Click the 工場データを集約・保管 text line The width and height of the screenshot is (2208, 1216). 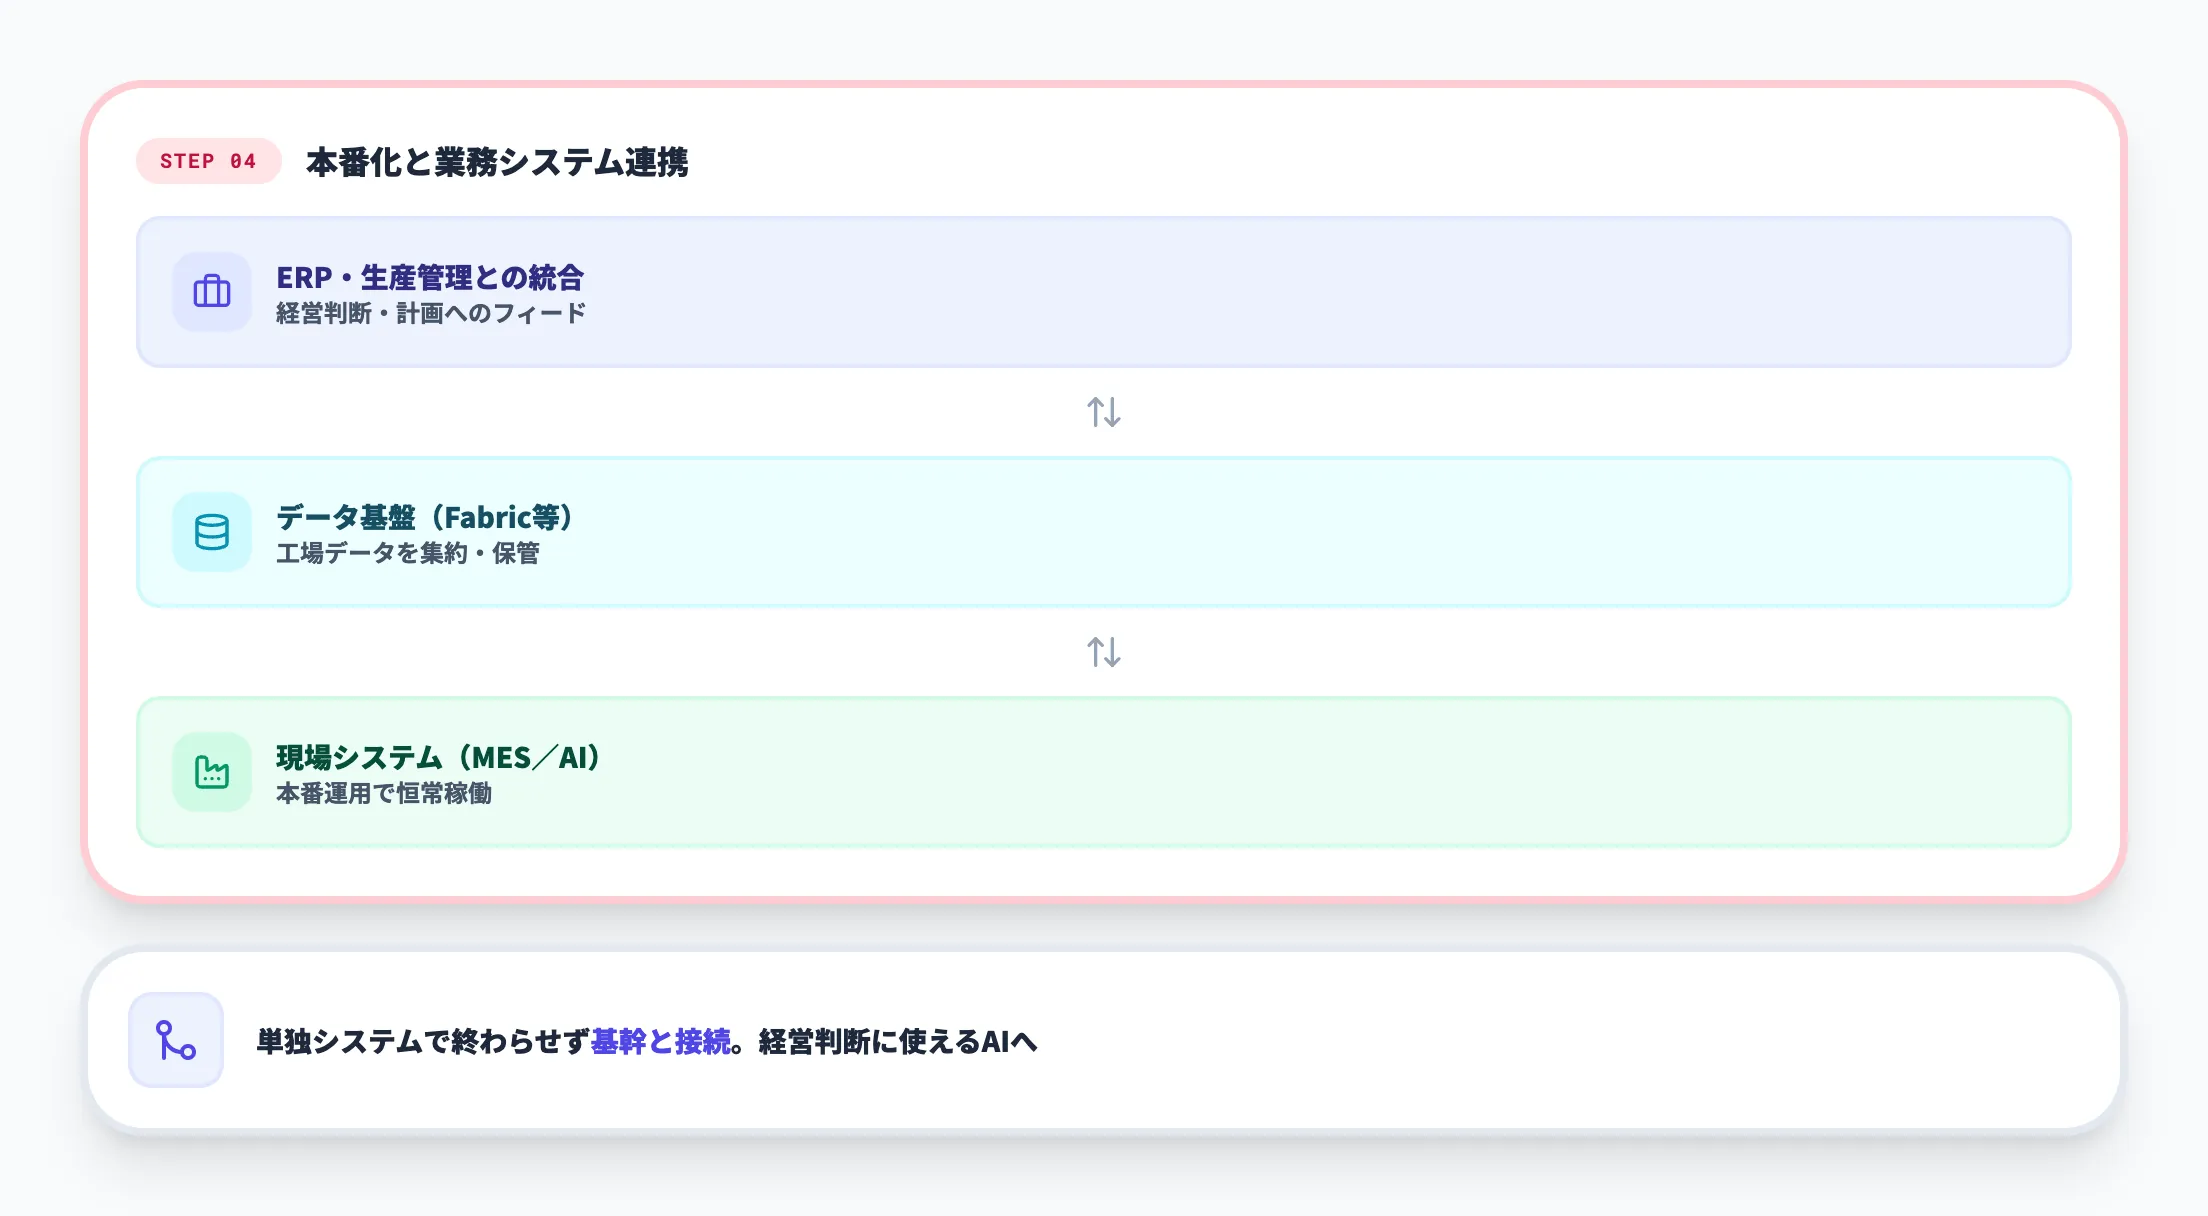[410, 553]
